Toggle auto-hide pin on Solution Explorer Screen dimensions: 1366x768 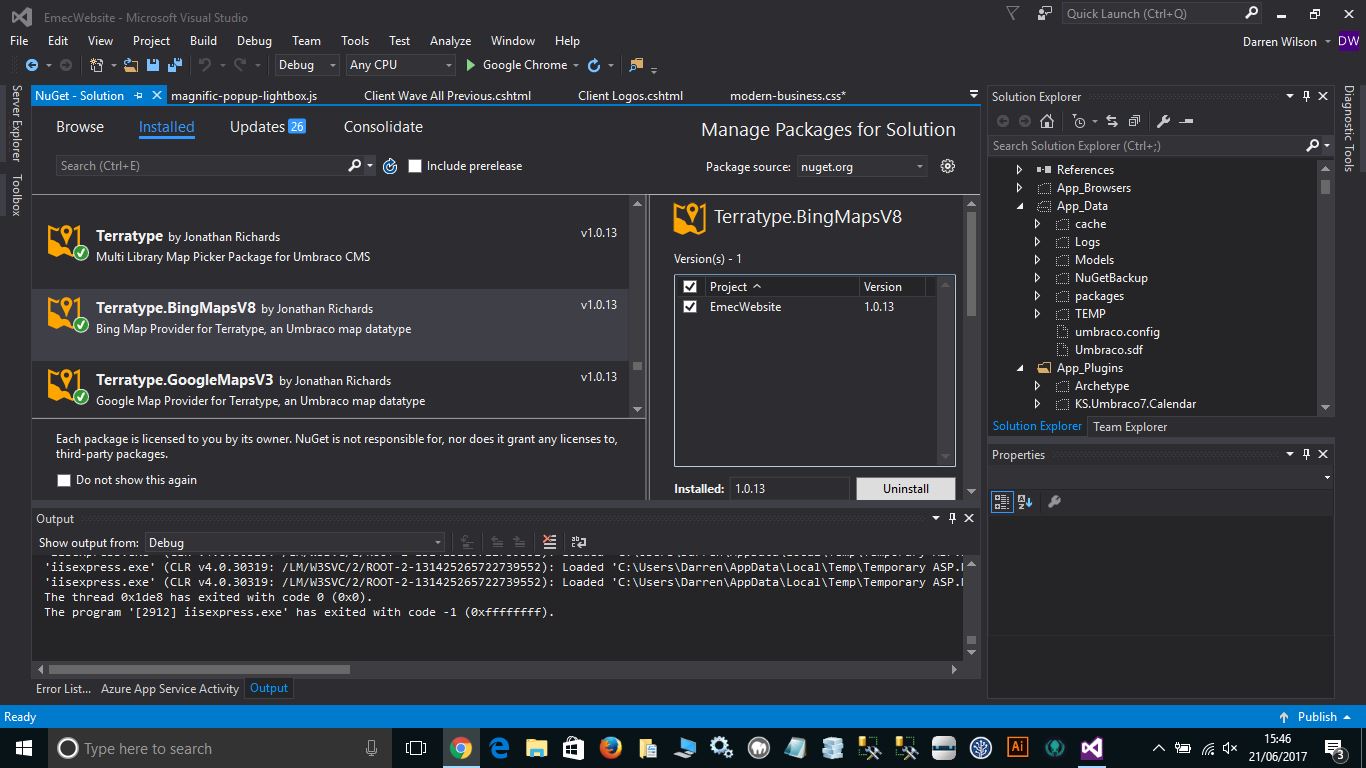coord(1305,96)
